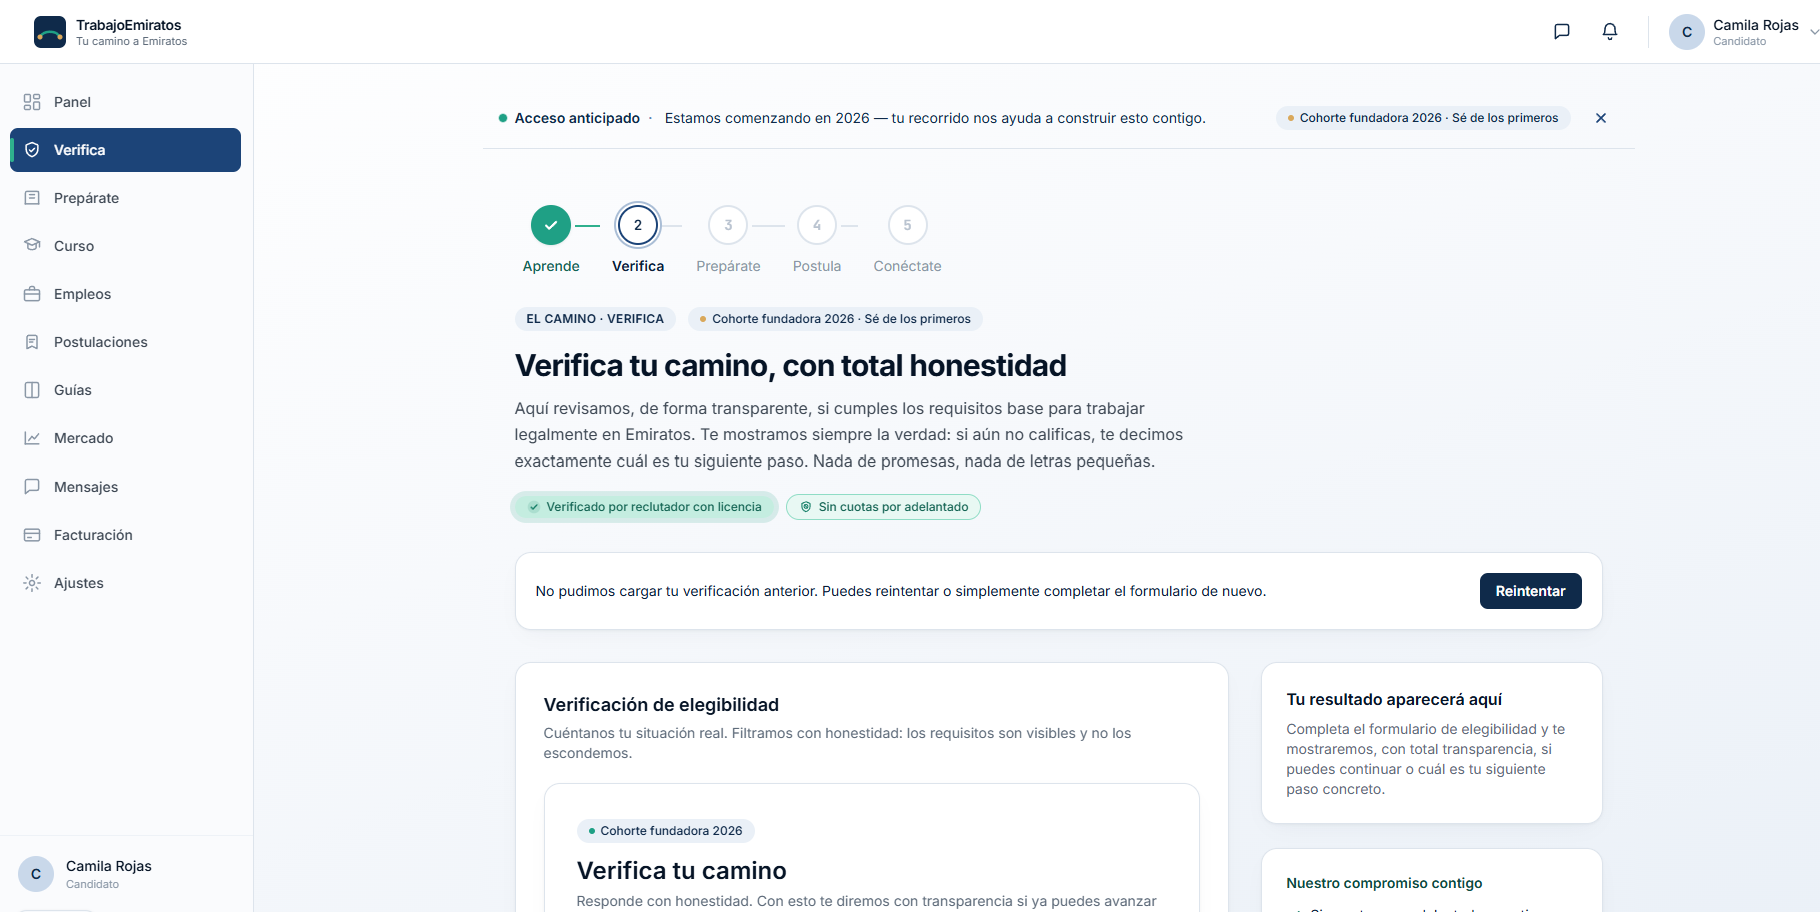
Task: Click the TrabajoEmiratos logo icon
Action: pos(50,32)
